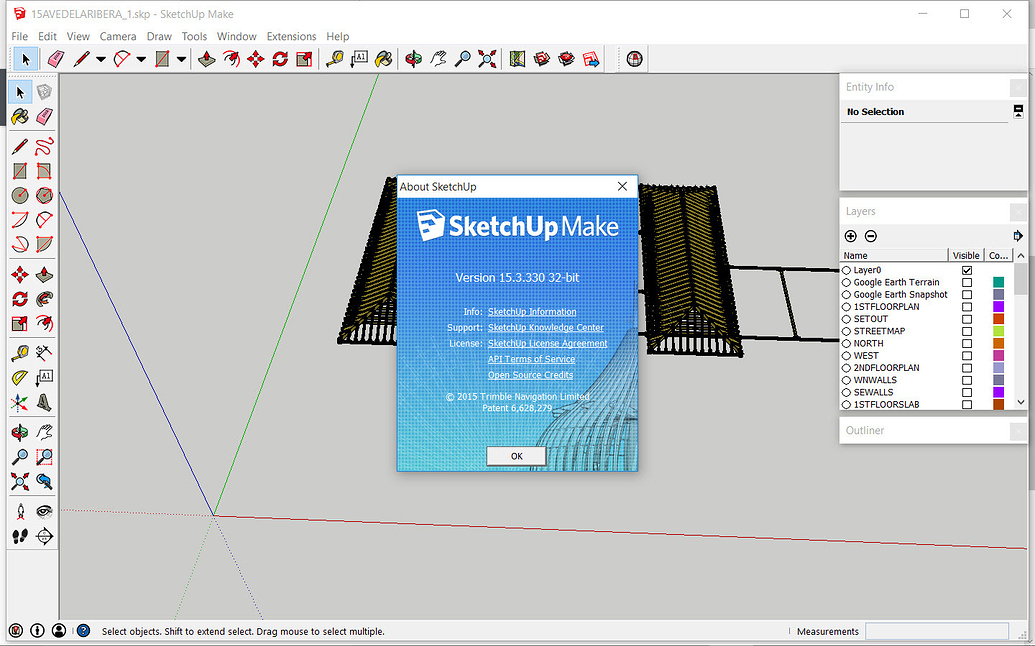Check the Visible box for the NORTH layer
This screenshot has height=646, width=1035.
pos(966,343)
